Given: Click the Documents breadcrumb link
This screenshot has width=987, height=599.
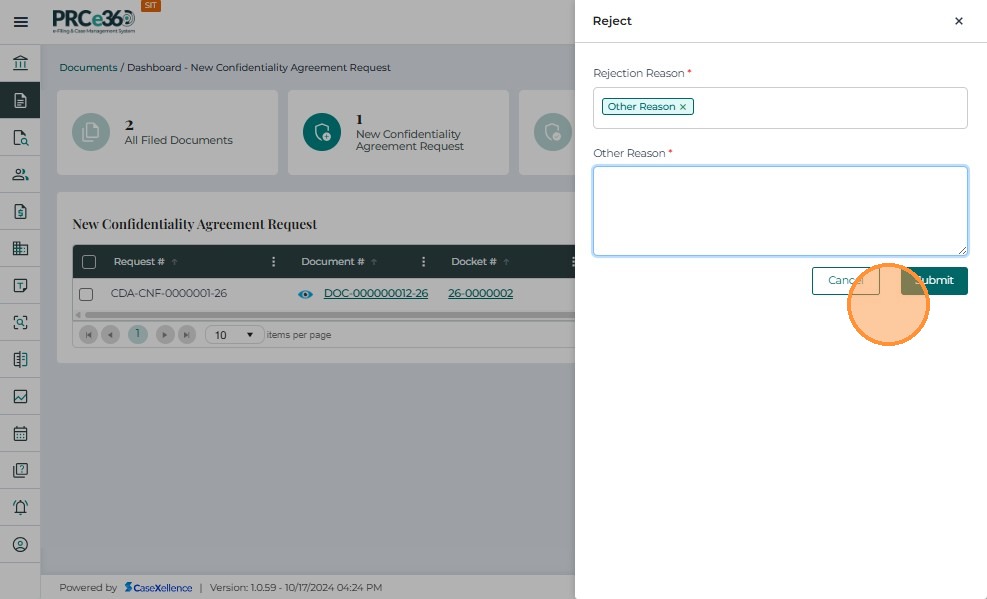Looking at the screenshot, I should coord(88,67).
